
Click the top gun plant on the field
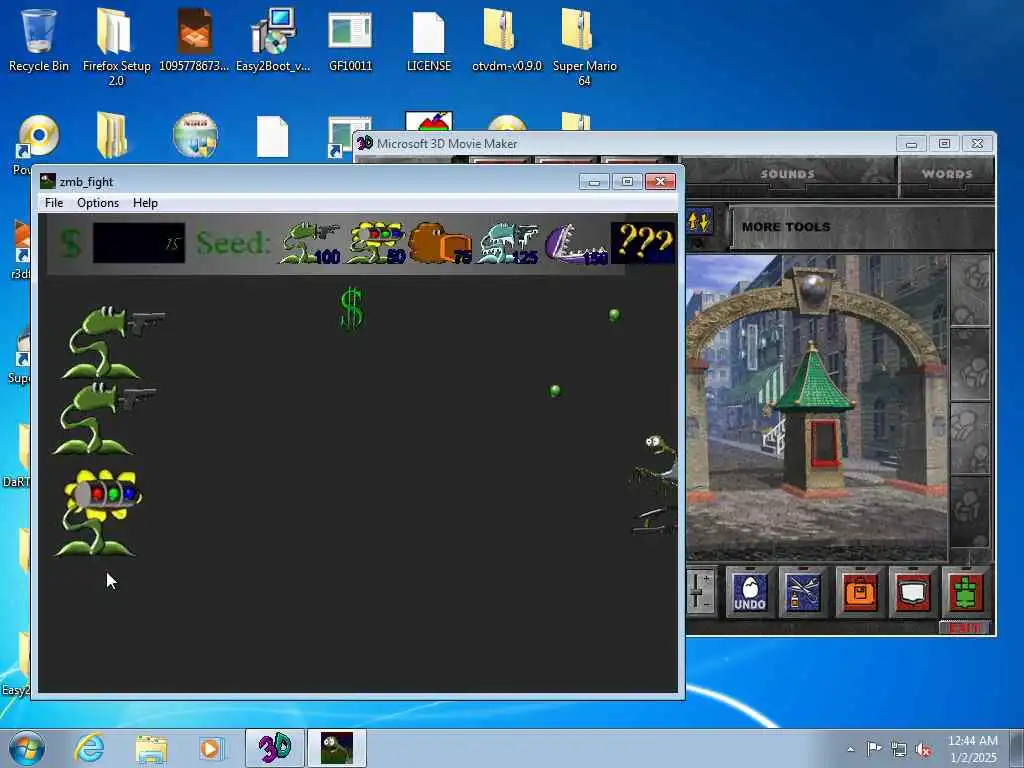click(112, 342)
